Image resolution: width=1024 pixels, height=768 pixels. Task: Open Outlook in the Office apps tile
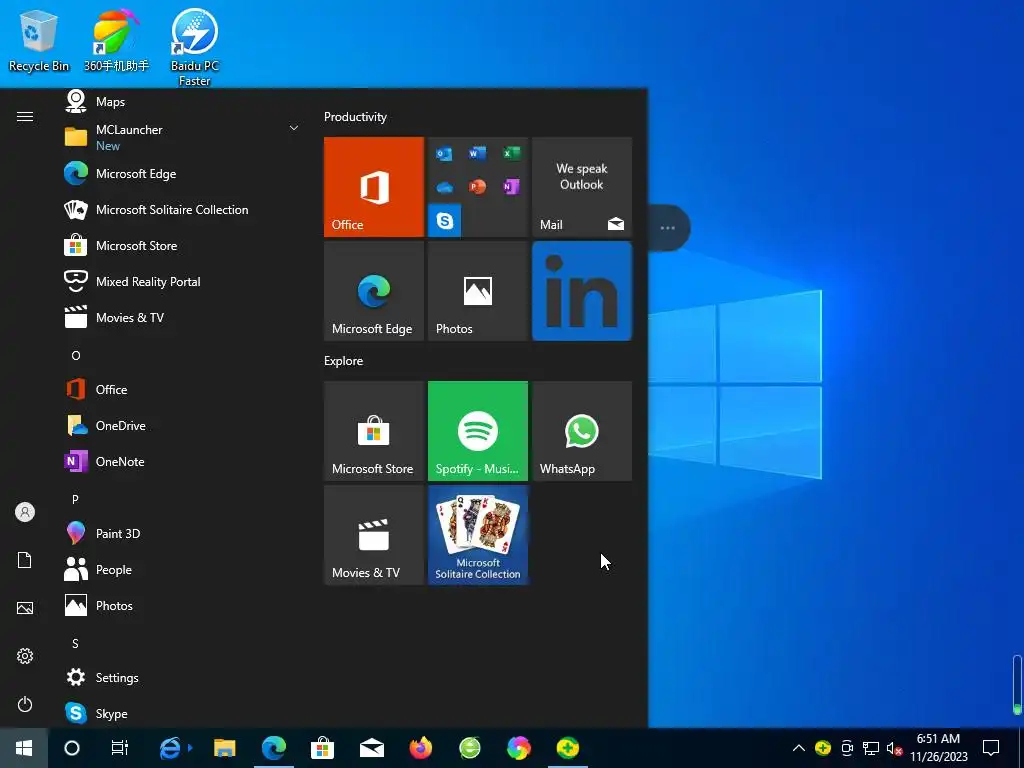(444, 154)
